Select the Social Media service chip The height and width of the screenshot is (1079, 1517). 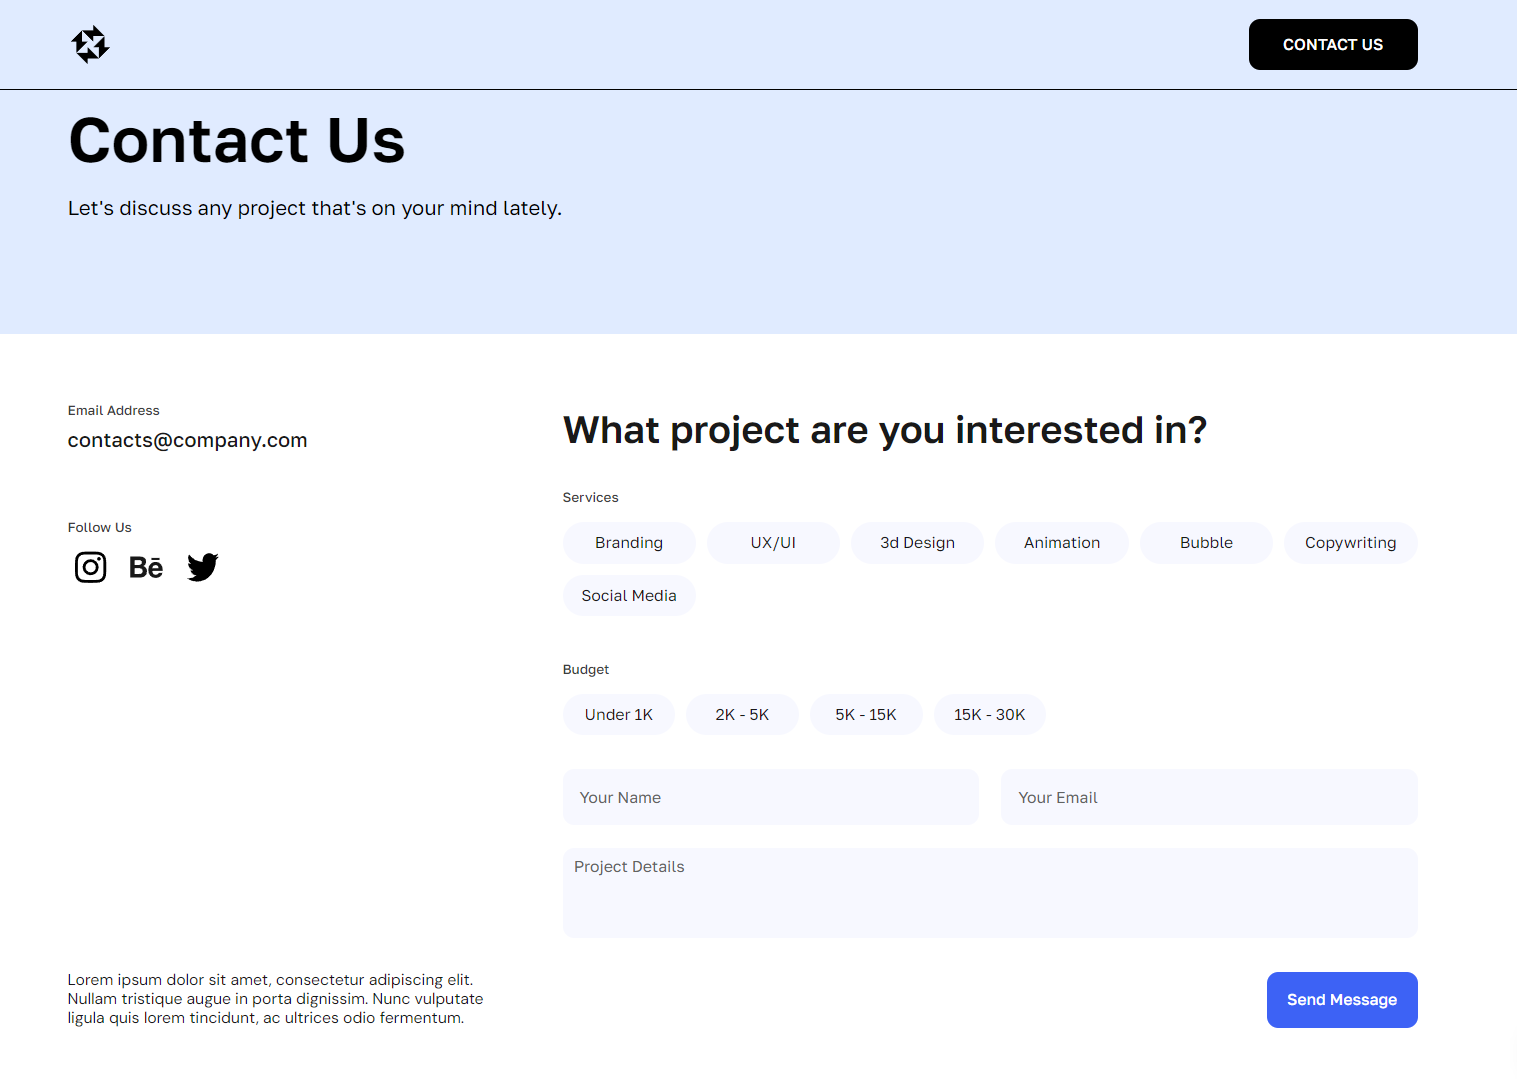pyautogui.click(x=629, y=596)
